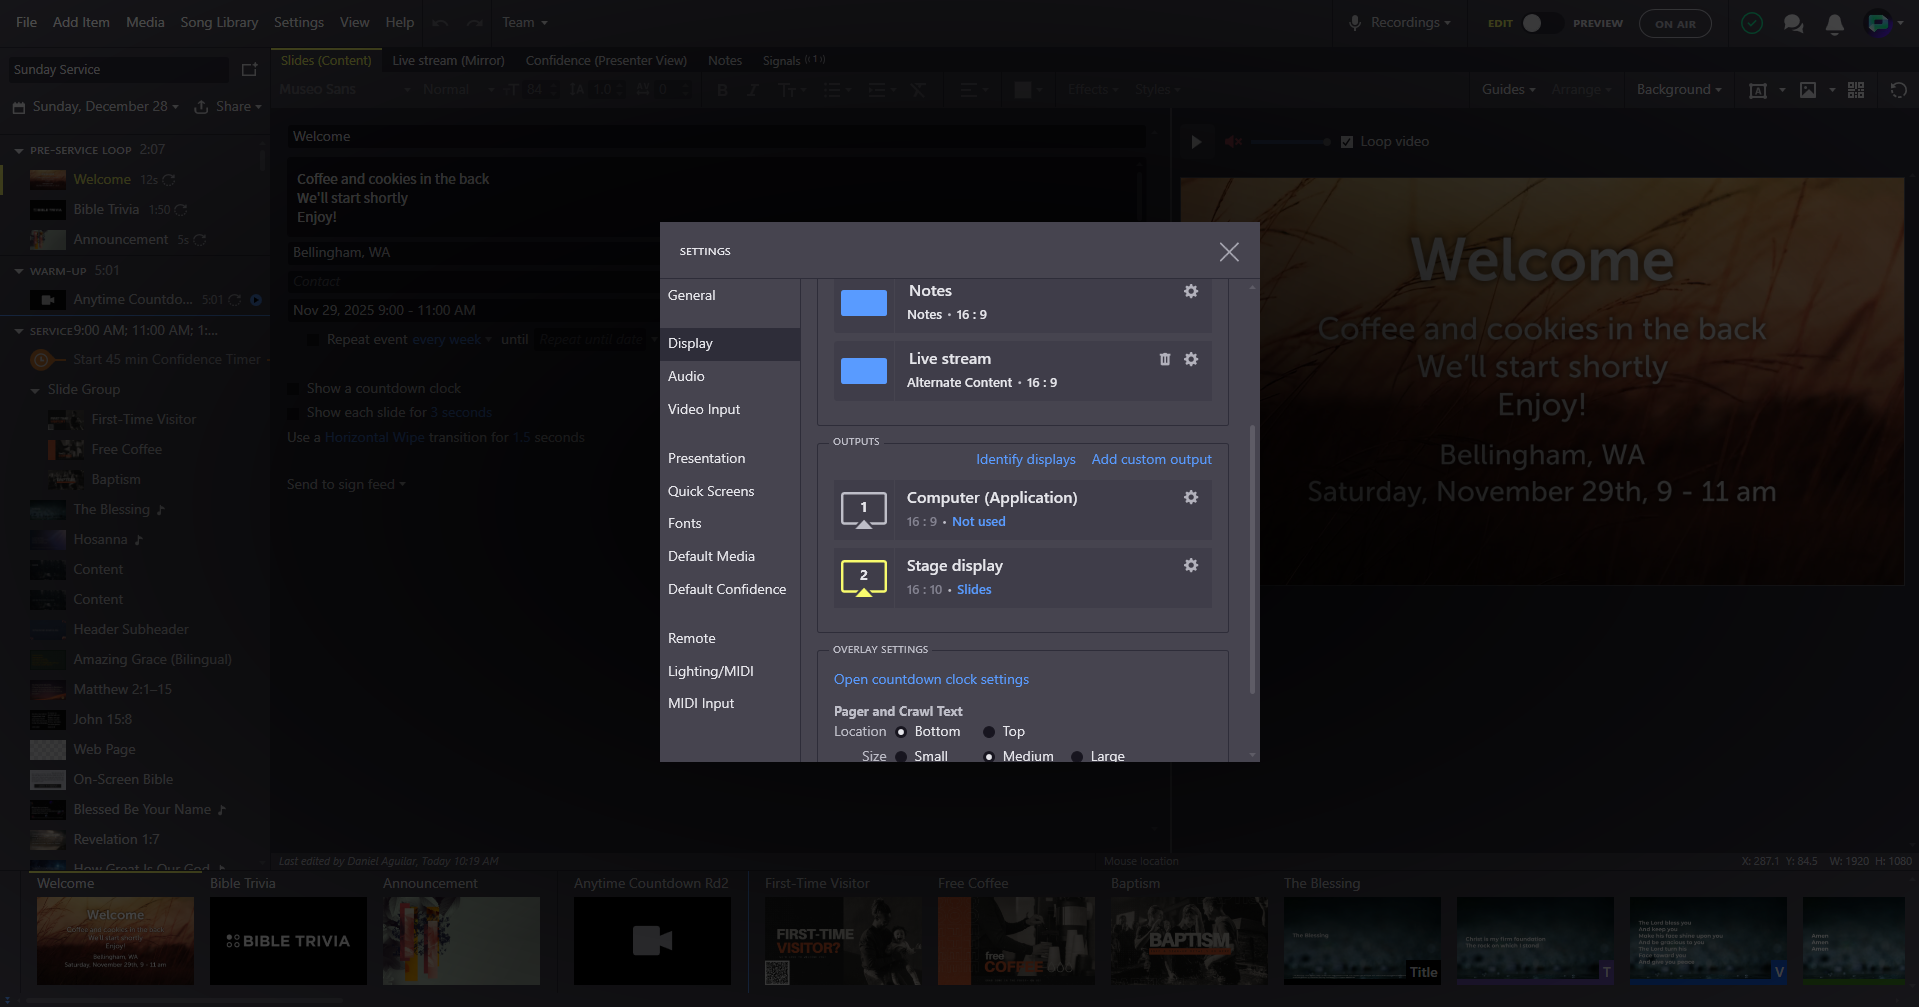The width and height of the screenshot is (1919, 1007).
Task: Play the preview video
Action: tap(1196, 142)
